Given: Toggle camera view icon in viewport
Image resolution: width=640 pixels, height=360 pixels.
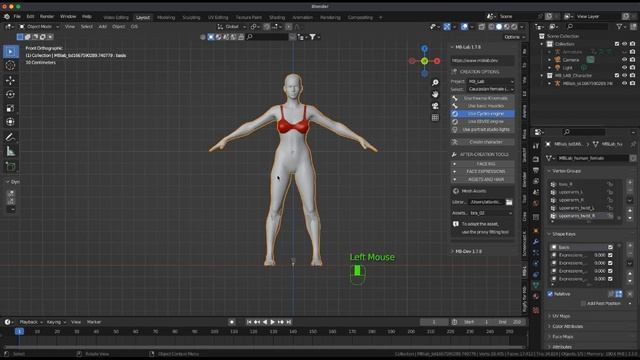Looking at the screenshot, I should [x=435, y=106].
